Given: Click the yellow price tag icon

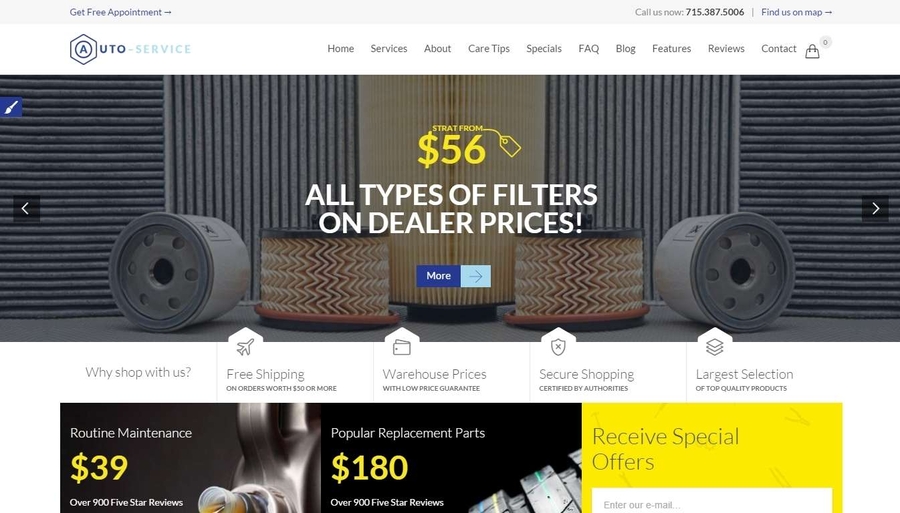Looking at the screenshot, I should [x=510, y=146].
